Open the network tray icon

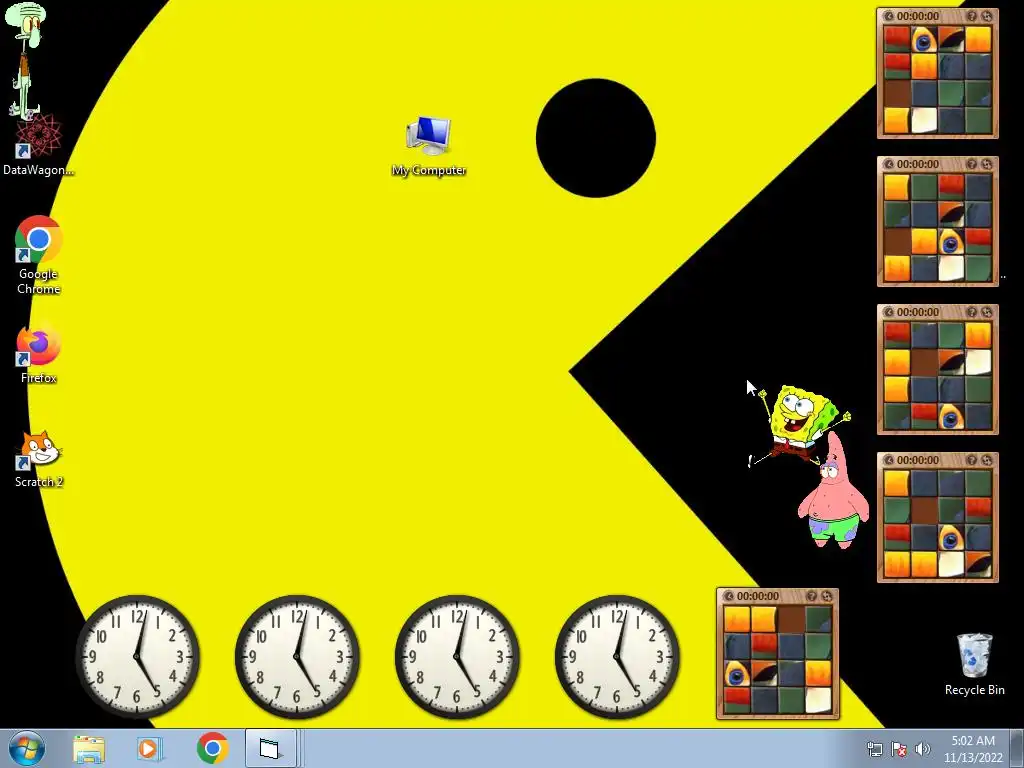(874, 749)
